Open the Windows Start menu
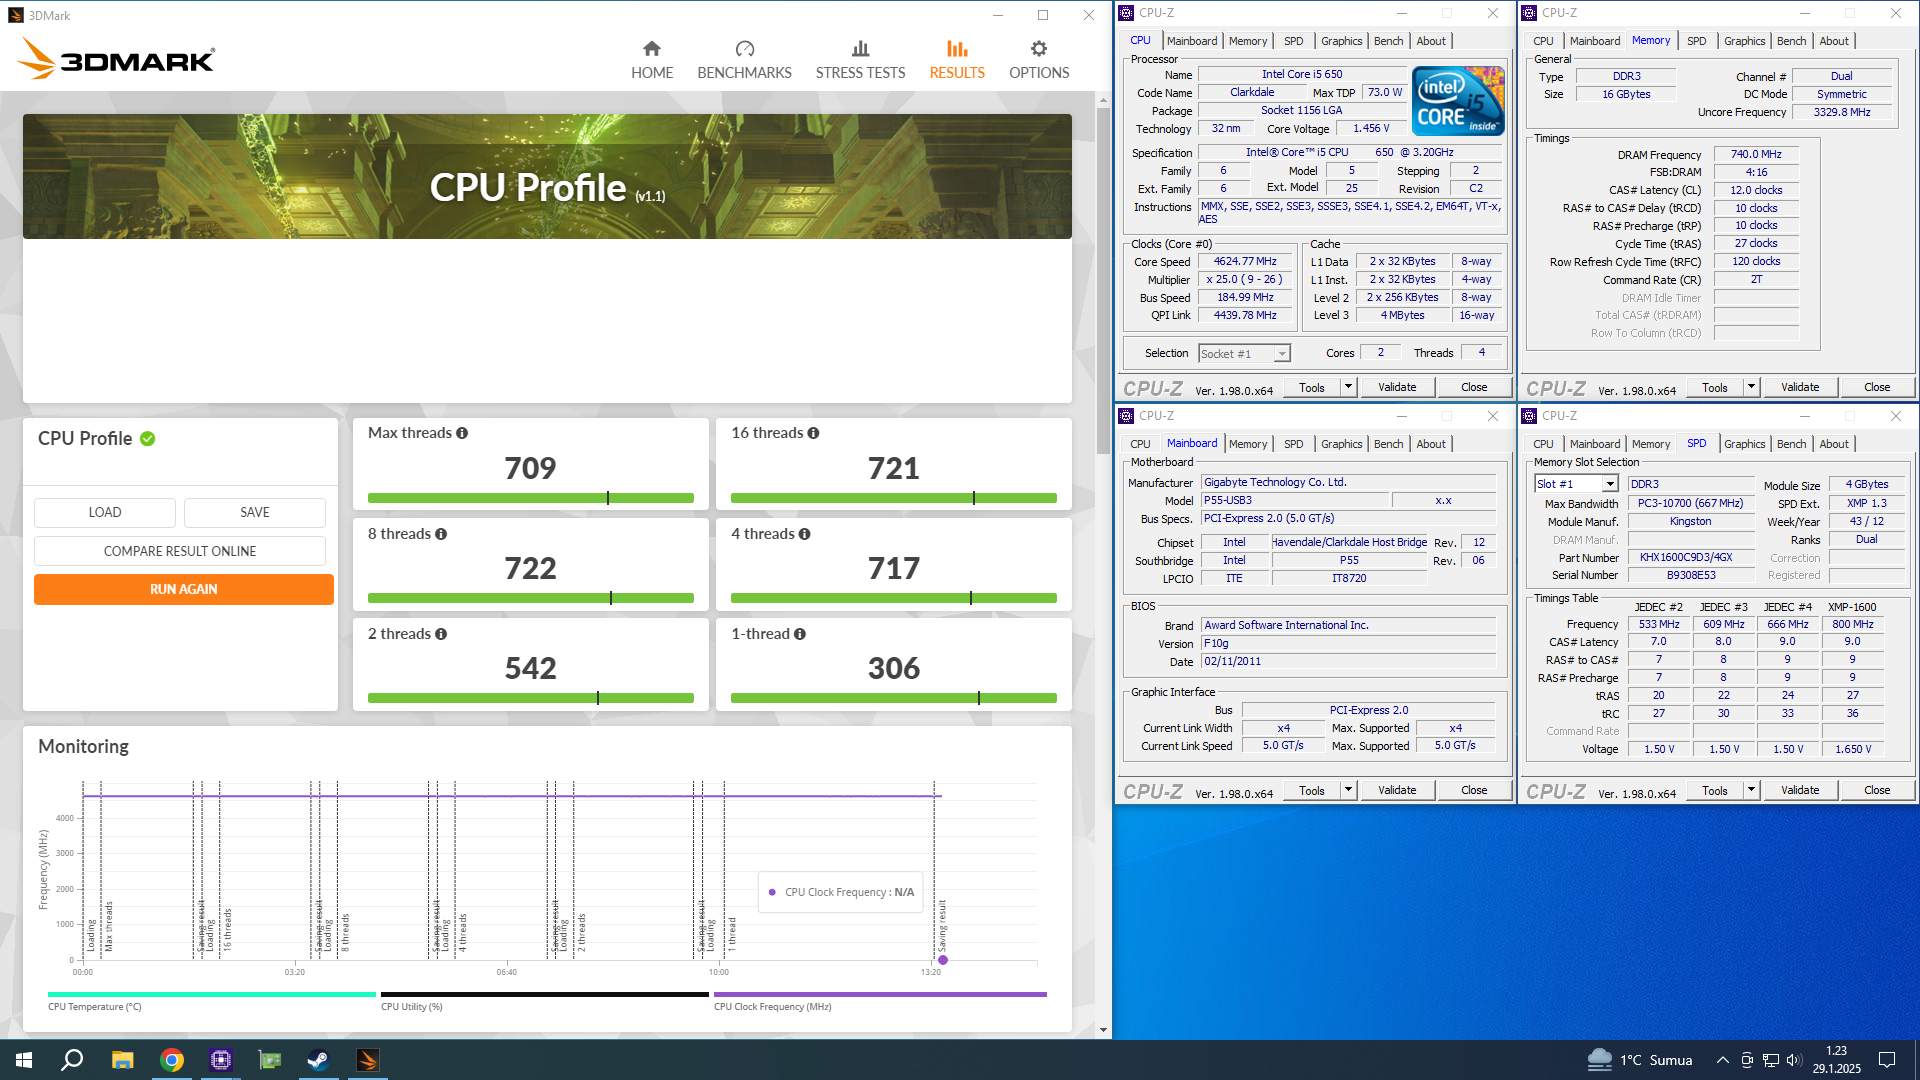Viewport: 1920px width, 1080px height. (24, 1060)
